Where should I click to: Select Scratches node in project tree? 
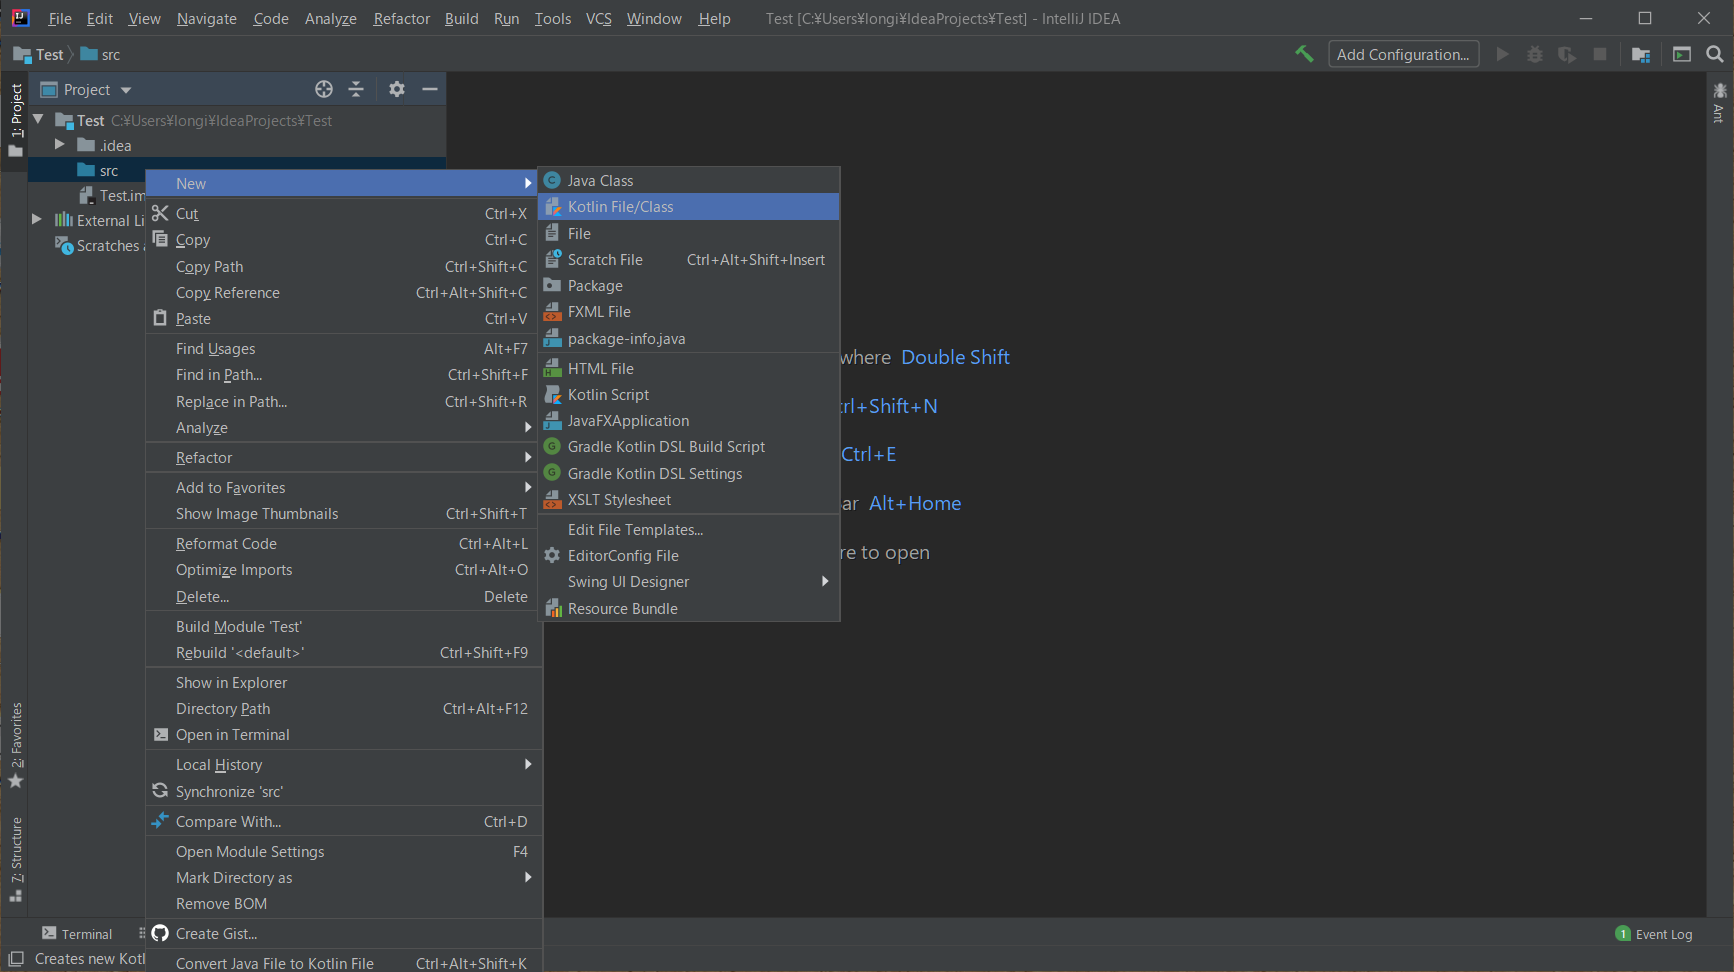point(98,245)
